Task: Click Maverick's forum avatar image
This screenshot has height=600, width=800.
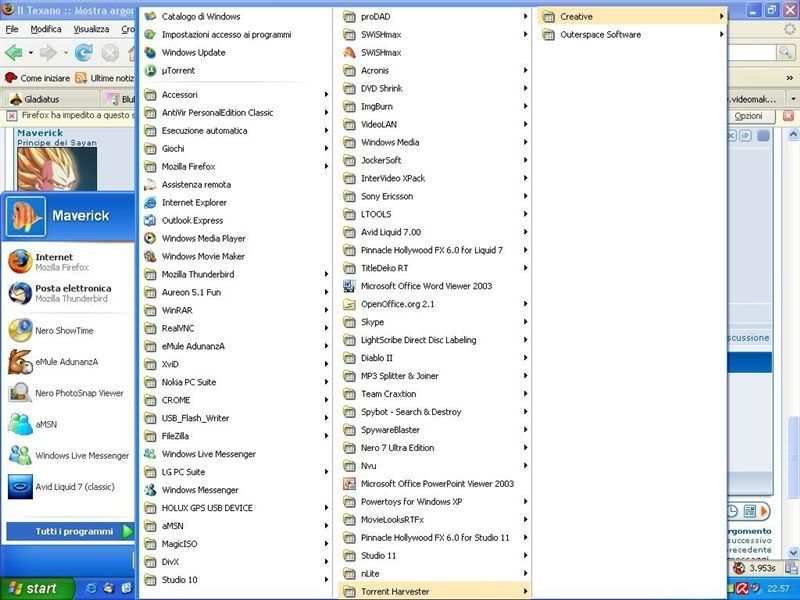Action: [x=57, y=168]
